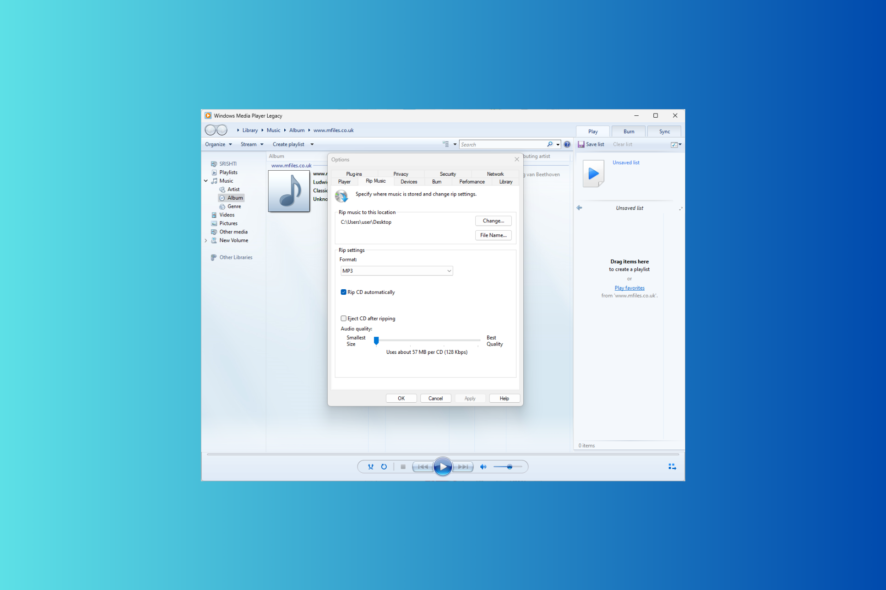Turn on shuffle in the playback bar
886x590 pixels.
coord(371,467)
